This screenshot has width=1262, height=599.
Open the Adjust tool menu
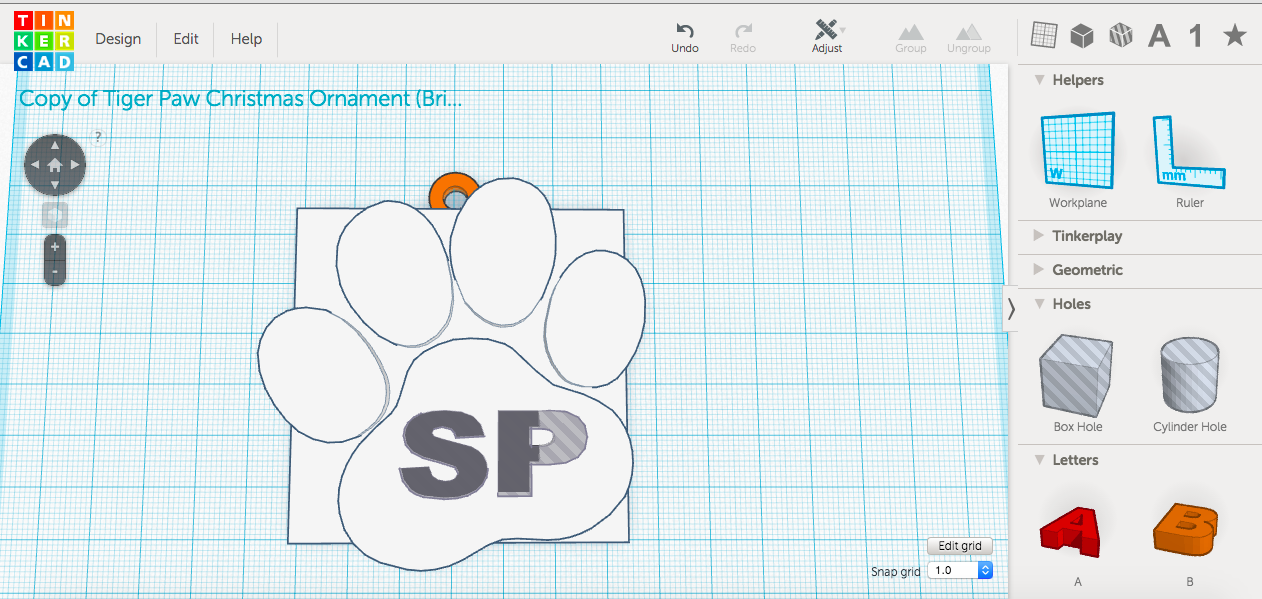[x=828, y=31]
